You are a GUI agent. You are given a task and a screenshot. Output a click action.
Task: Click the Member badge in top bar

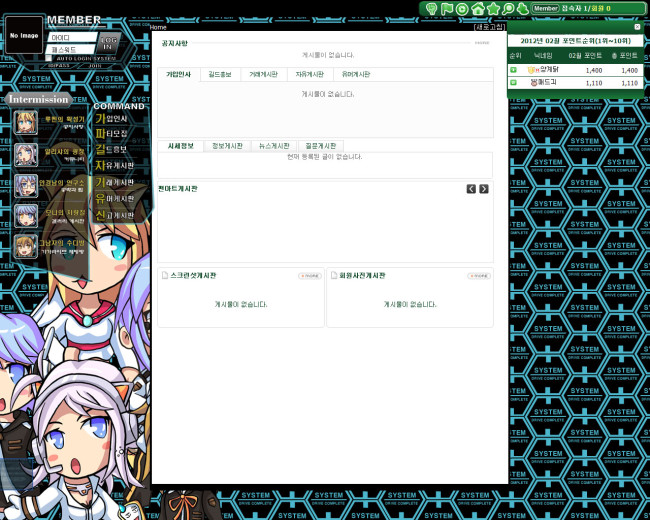tap(546, 8)
